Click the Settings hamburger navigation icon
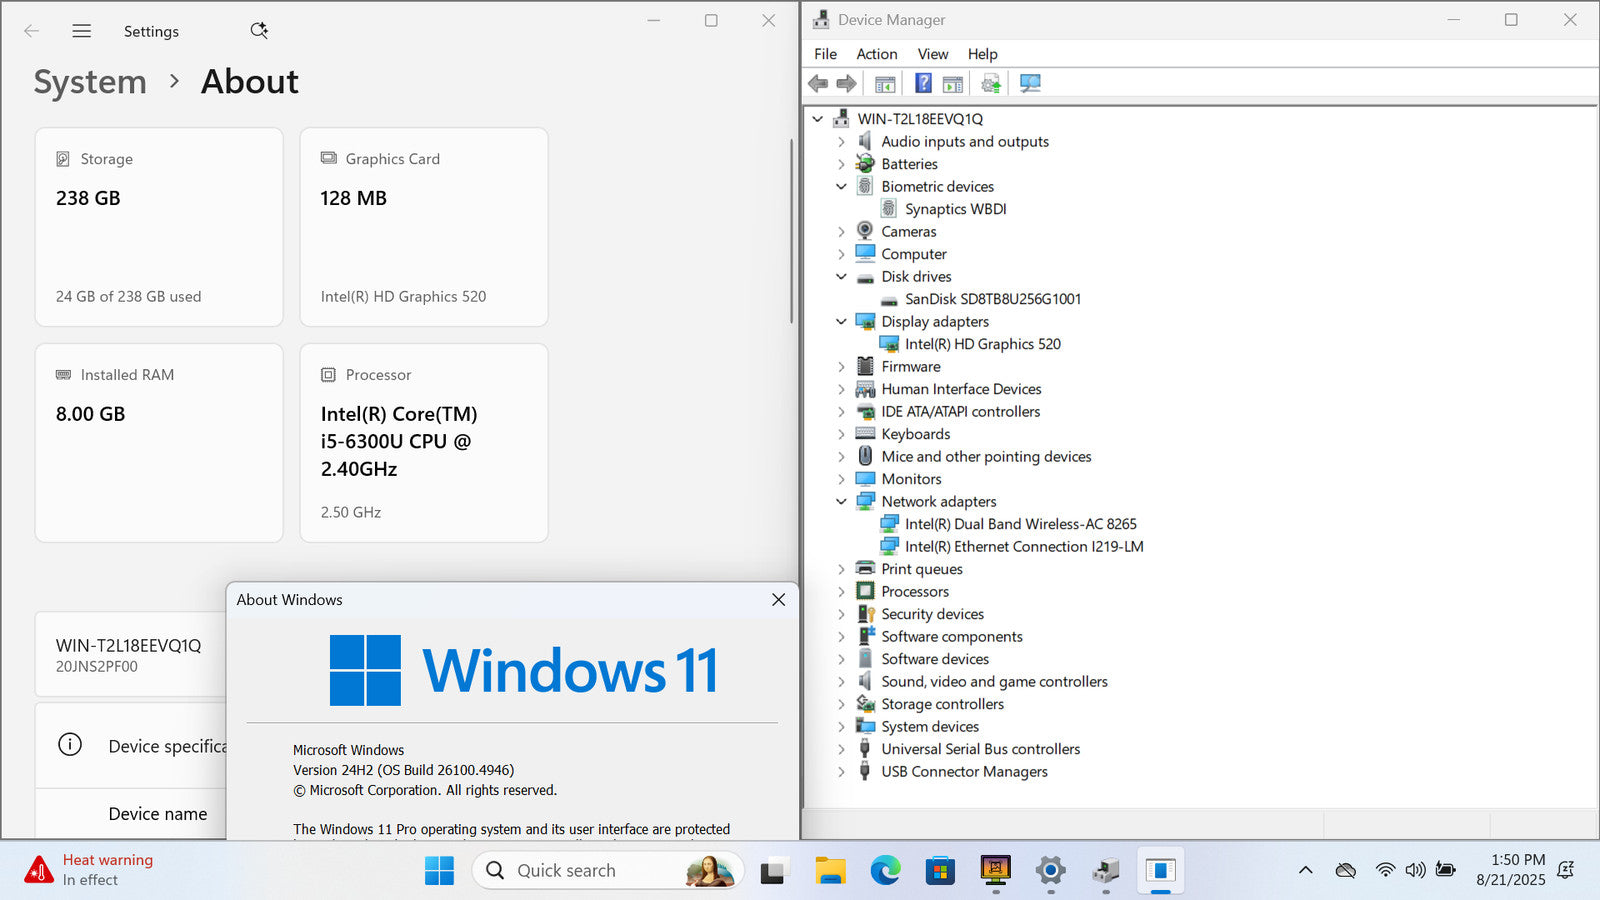Image resolution: width=1600 pixels, height=900 pixels. click(x=82, y=31)
